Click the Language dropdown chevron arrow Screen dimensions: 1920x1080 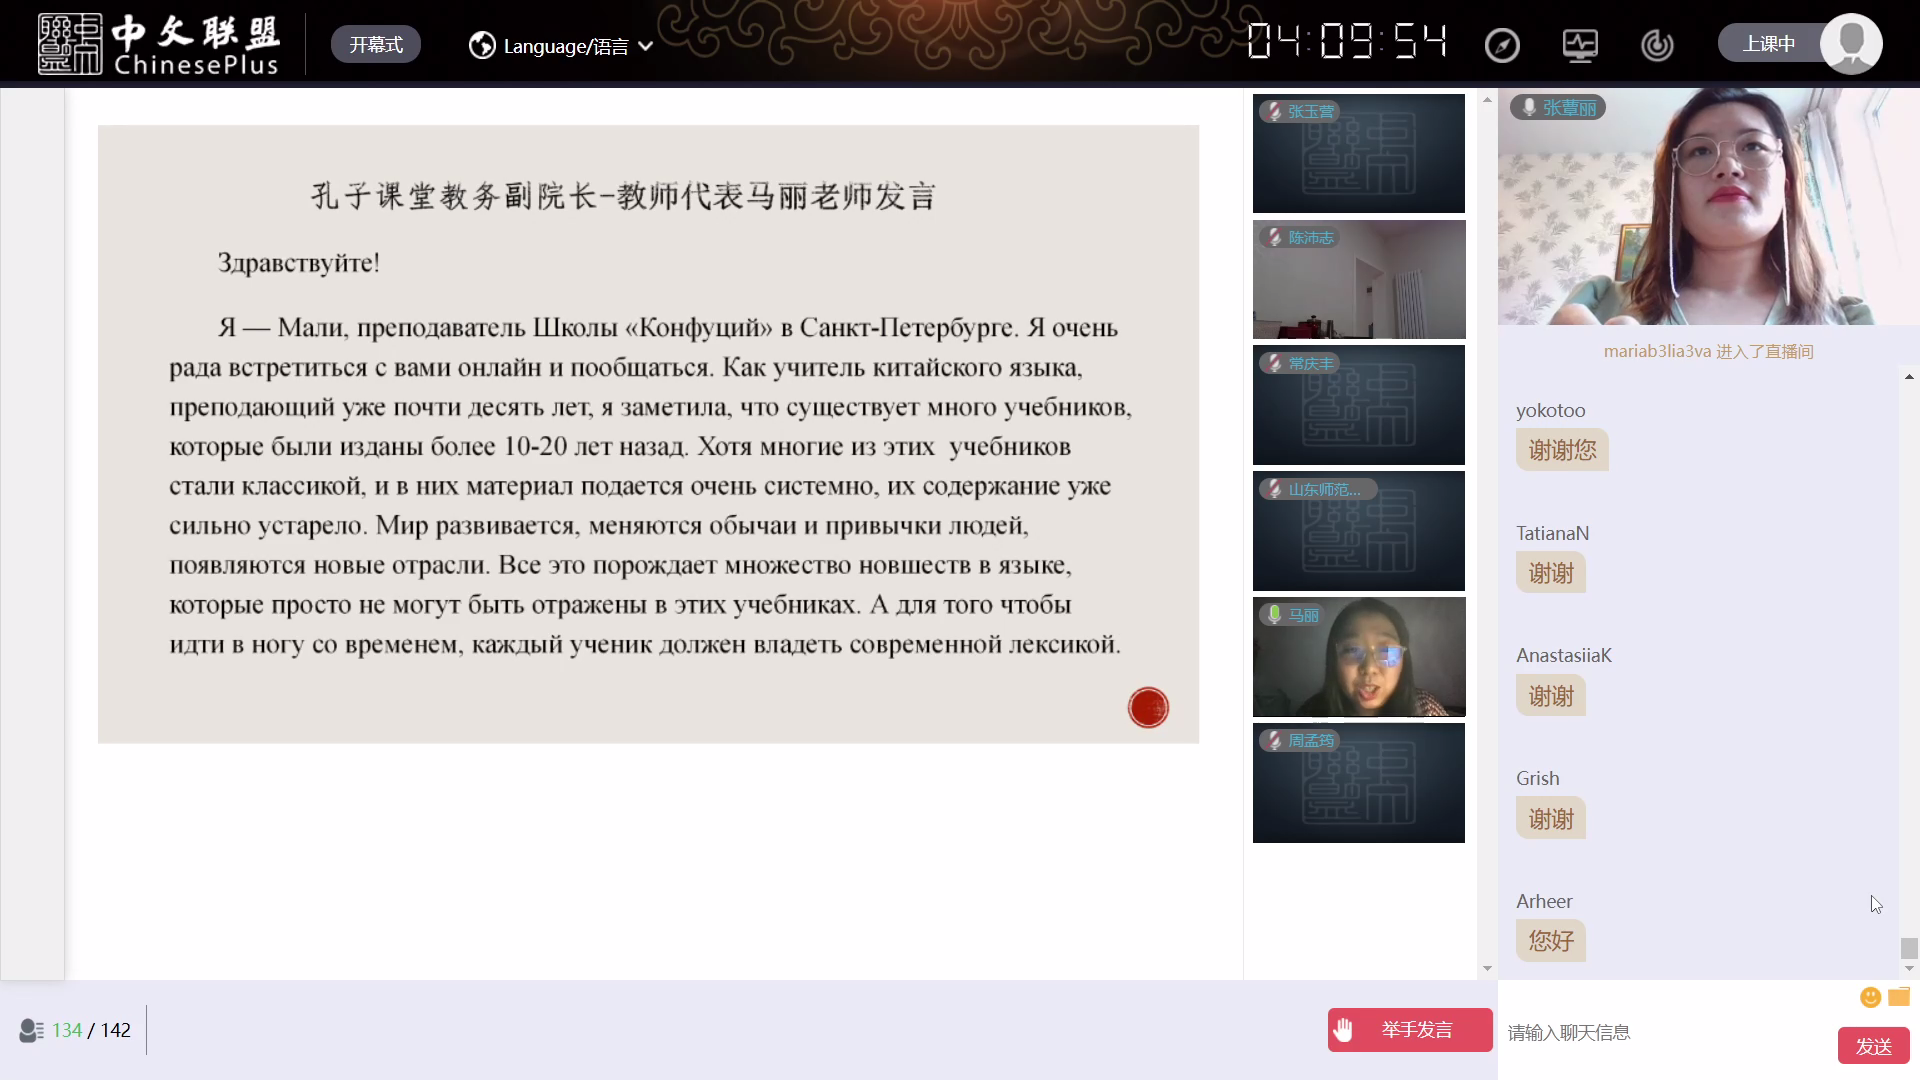point(646,46)
